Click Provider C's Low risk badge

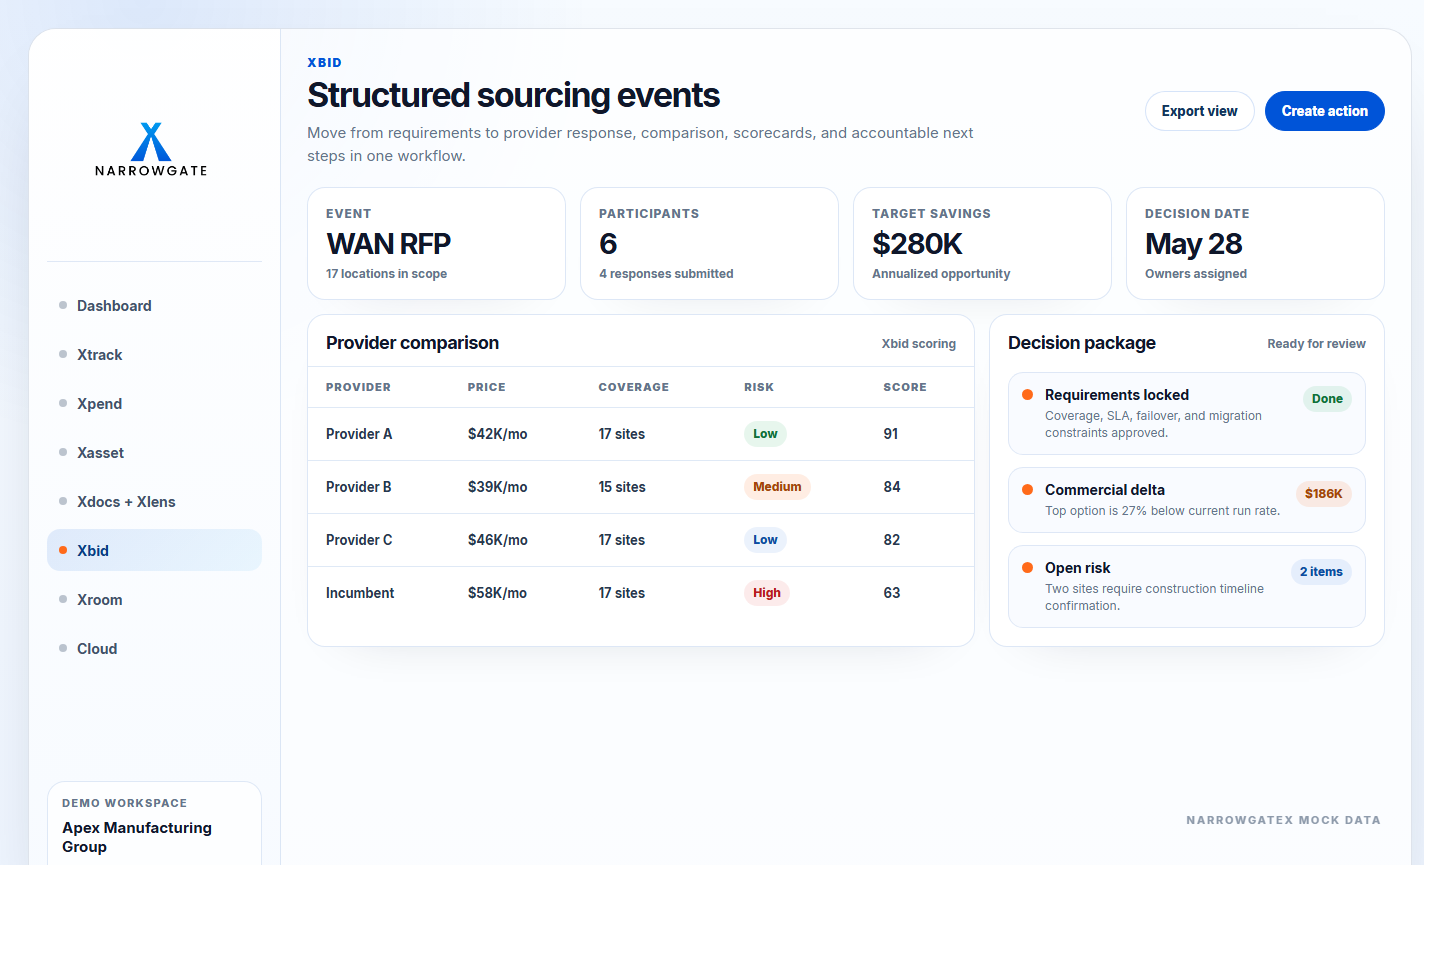click(x=765, y=540)
